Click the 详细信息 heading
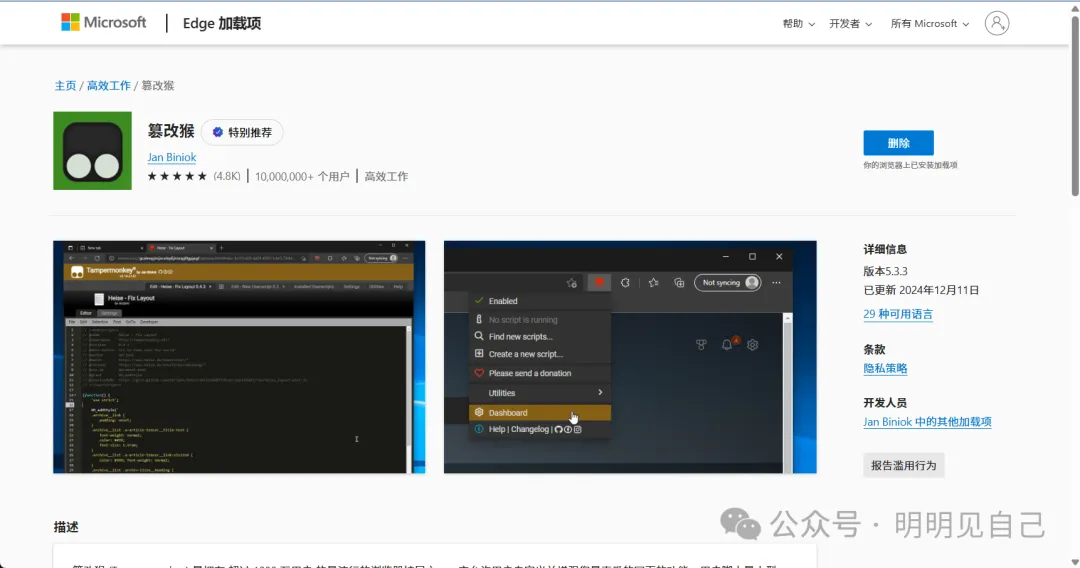Image resolution: width=1080 pixels, height=568 pixels. [885, 249]
